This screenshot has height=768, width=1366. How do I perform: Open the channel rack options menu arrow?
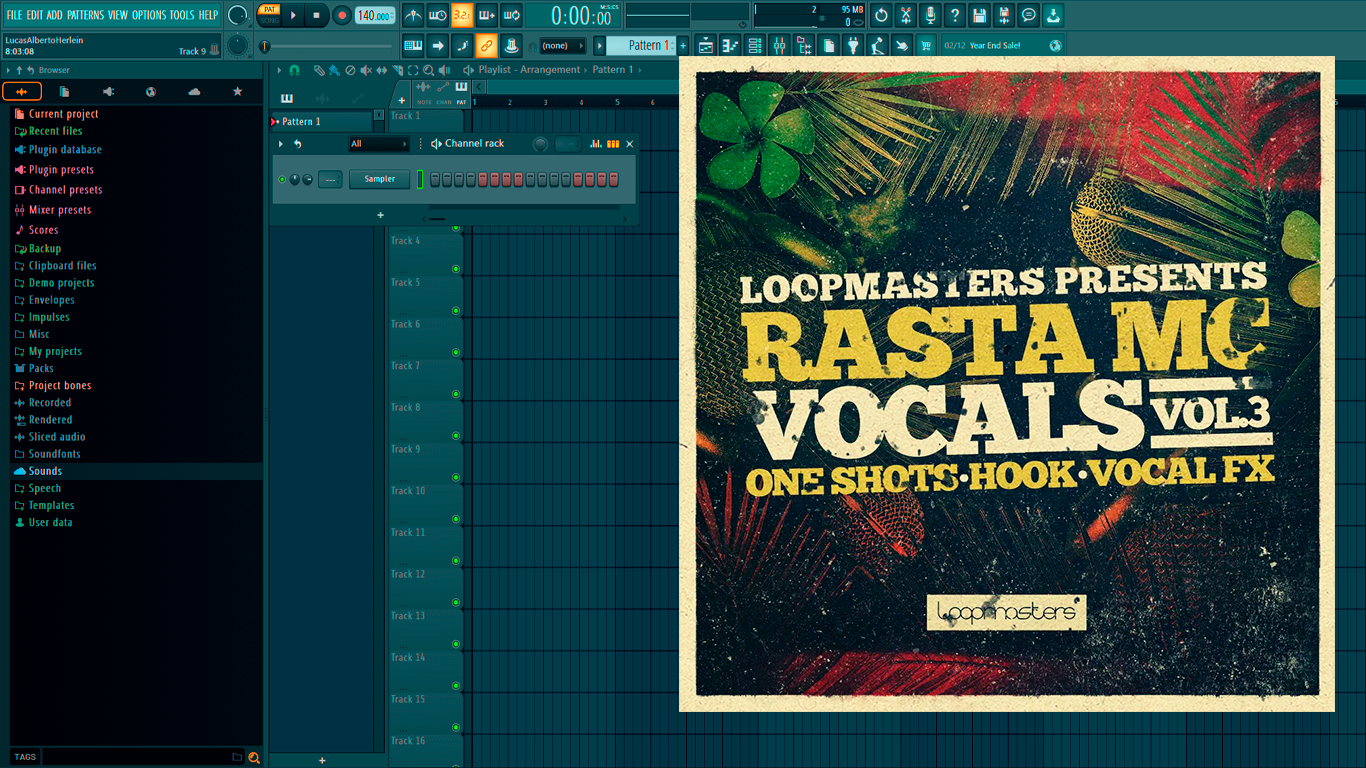(x=281, y=144)
